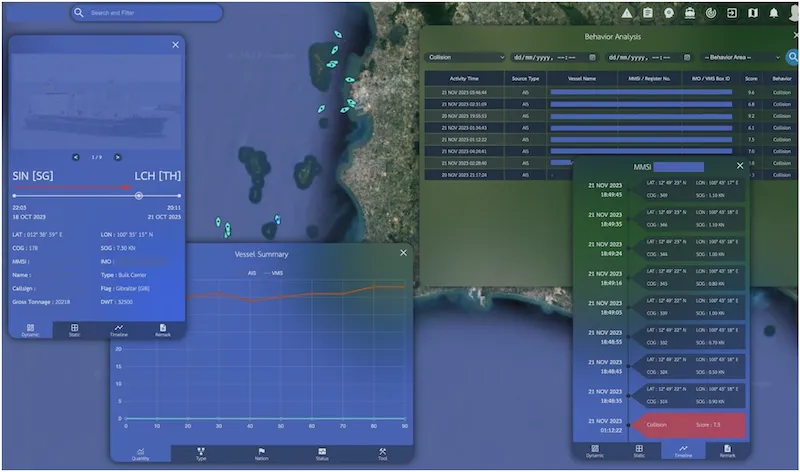This screenshot has height=472, width=800.
Task: Select the 18:49:45 timeline entry
Action: coord(688,189)
